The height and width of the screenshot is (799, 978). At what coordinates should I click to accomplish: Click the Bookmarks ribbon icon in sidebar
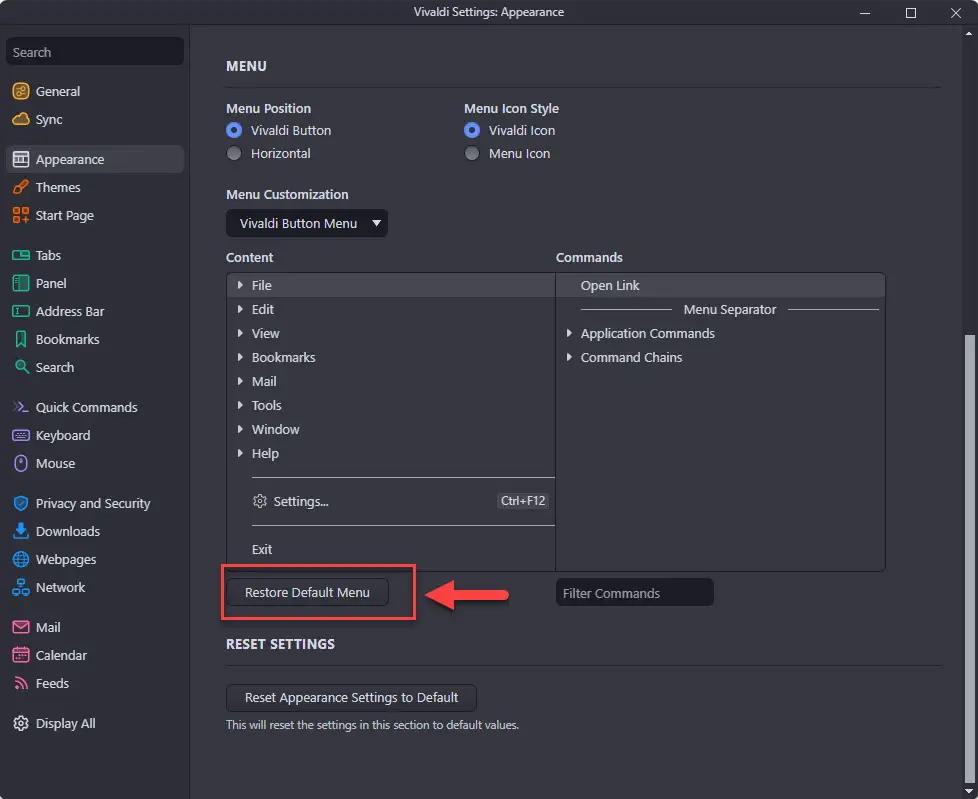(21, 339)
